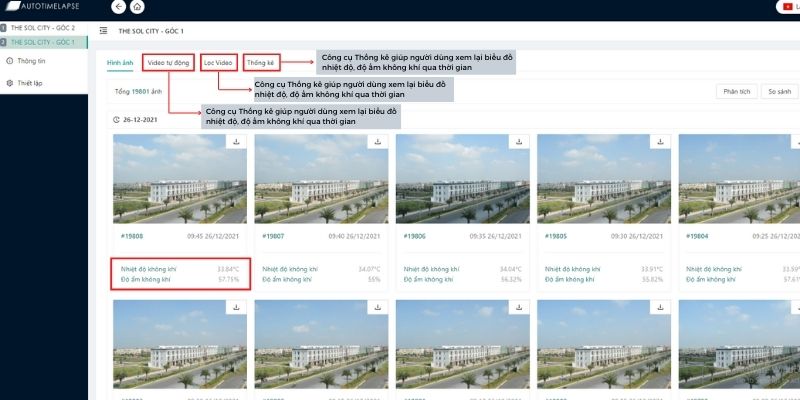Switch to the Video tự động tab
Screen dimensions: 800x400
pyautogui.click(x=168, y=63)
